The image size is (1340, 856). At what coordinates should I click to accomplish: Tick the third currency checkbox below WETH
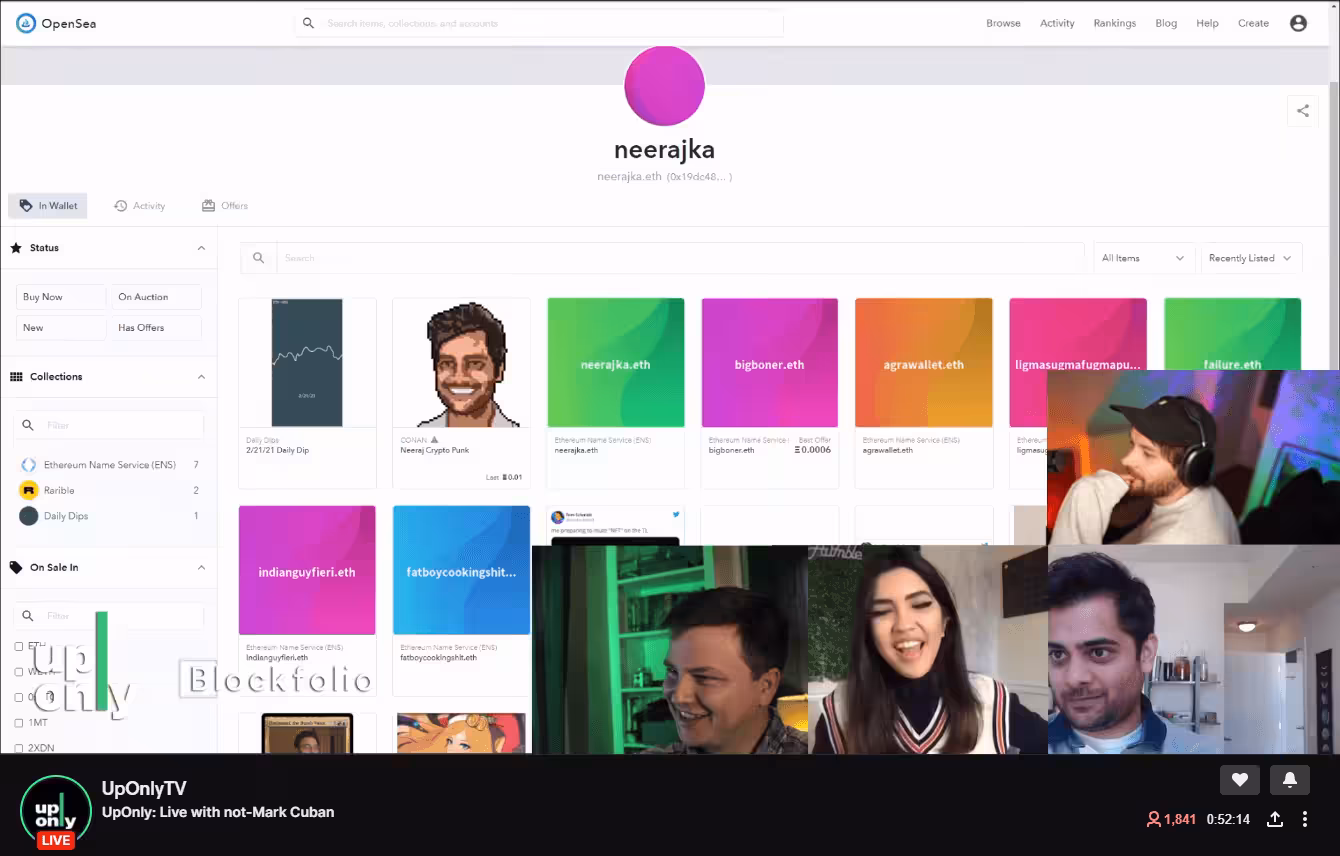pyautogui.click(x=19, y=697)
